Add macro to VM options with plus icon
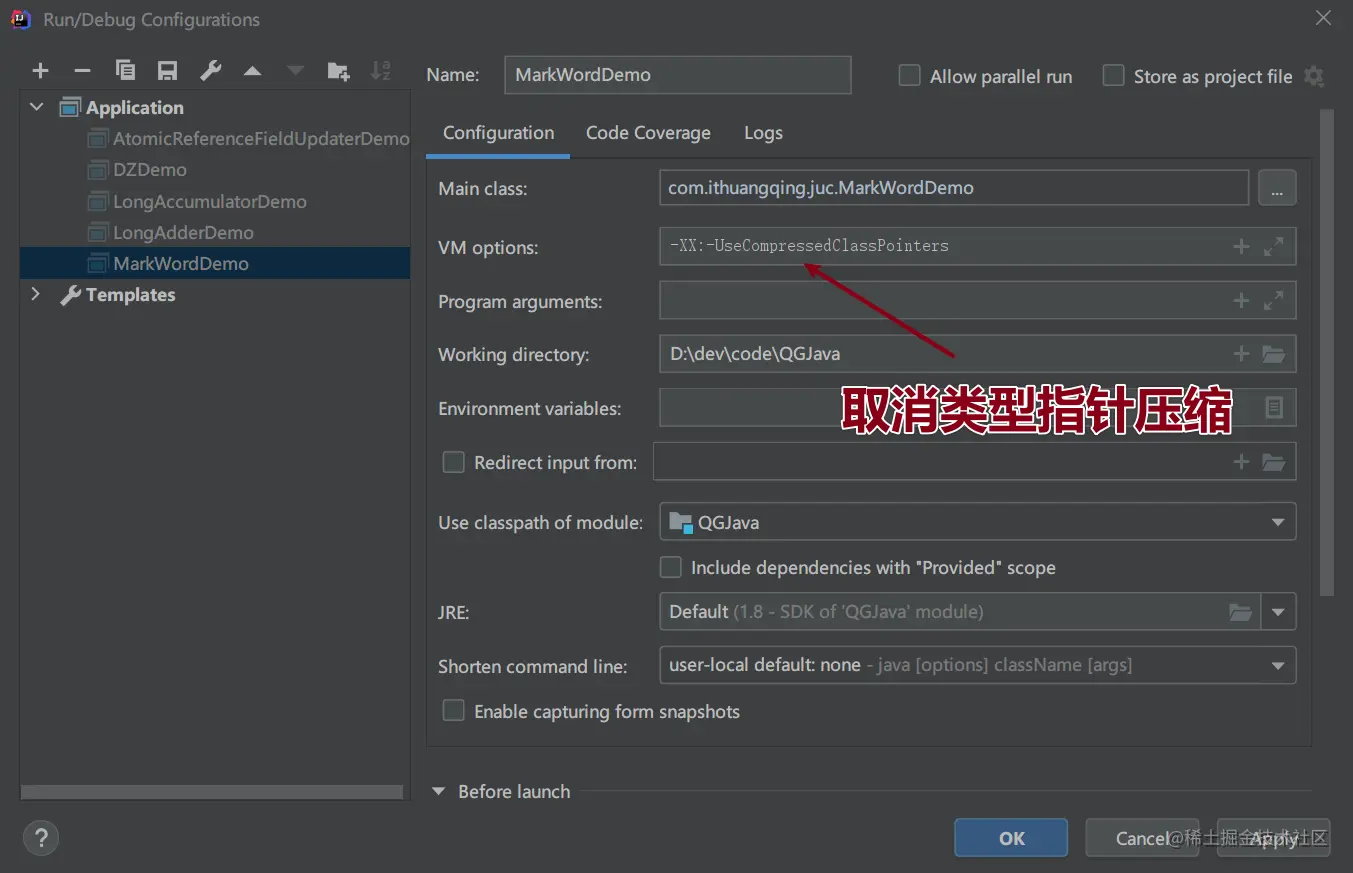Image resolution: width=1353 pixels, height=873 pixels. tap(1241, 246)
